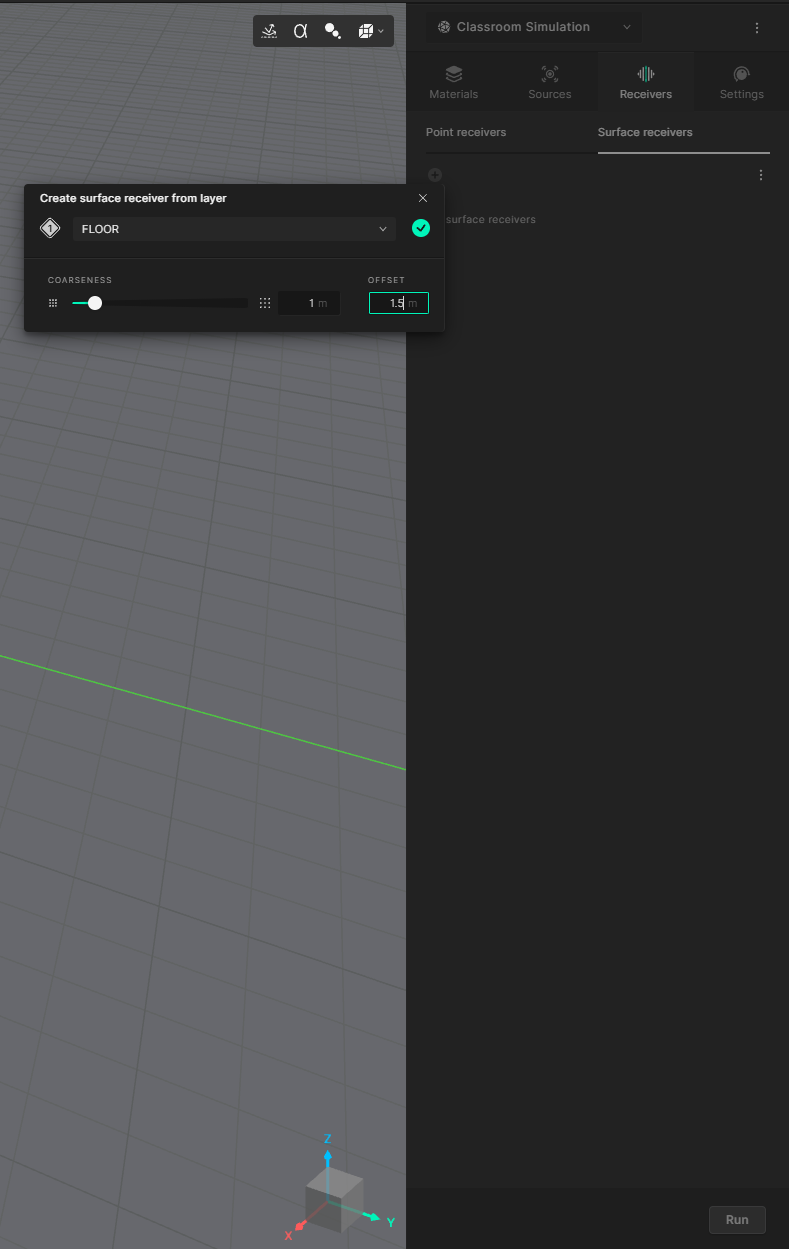Open the Settings tab
This screenshot has height=1249, width=789.
[x=742, y=82]
